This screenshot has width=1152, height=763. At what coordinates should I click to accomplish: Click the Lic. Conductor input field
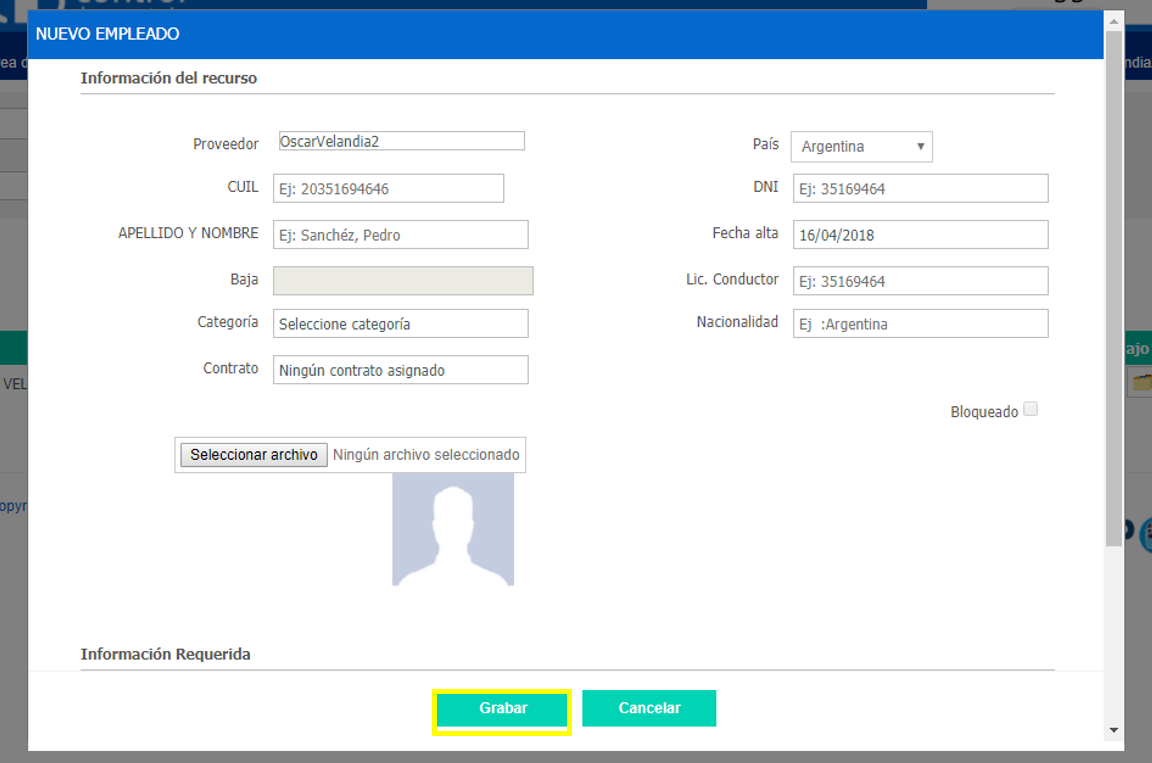[920, 281]
